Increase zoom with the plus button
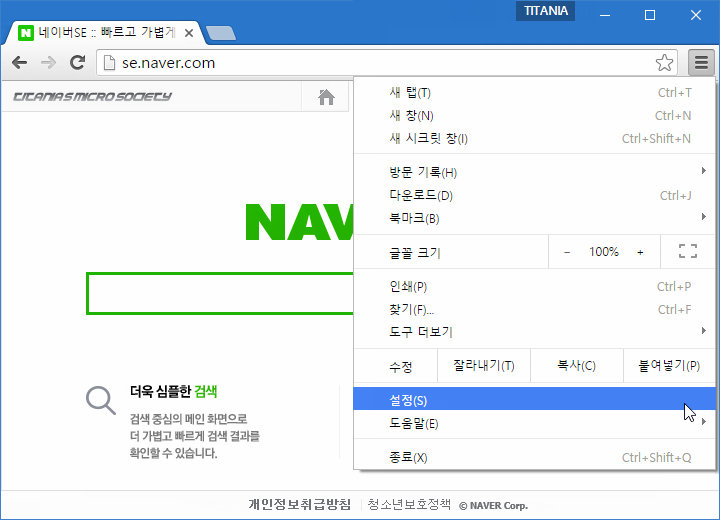Screen dimensions: 720x520 click(x=640, y=252)
